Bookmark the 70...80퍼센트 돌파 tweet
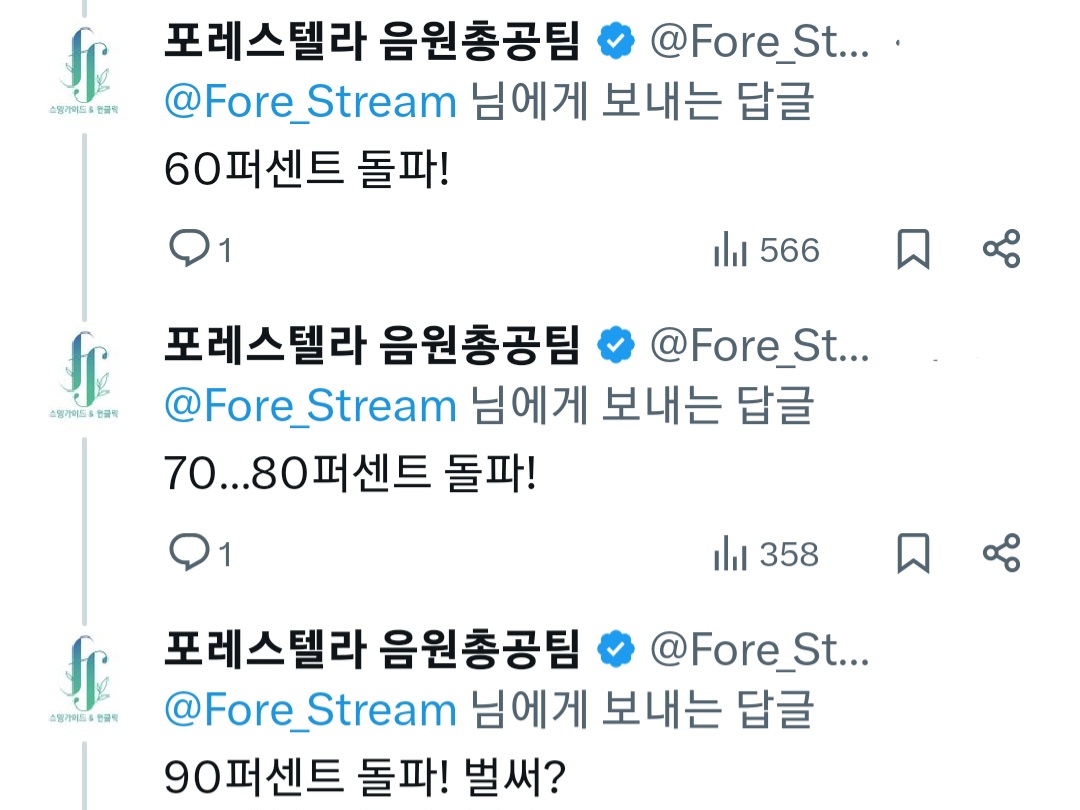The height and width of the screenshot is (810, 1080). point(912,553)
